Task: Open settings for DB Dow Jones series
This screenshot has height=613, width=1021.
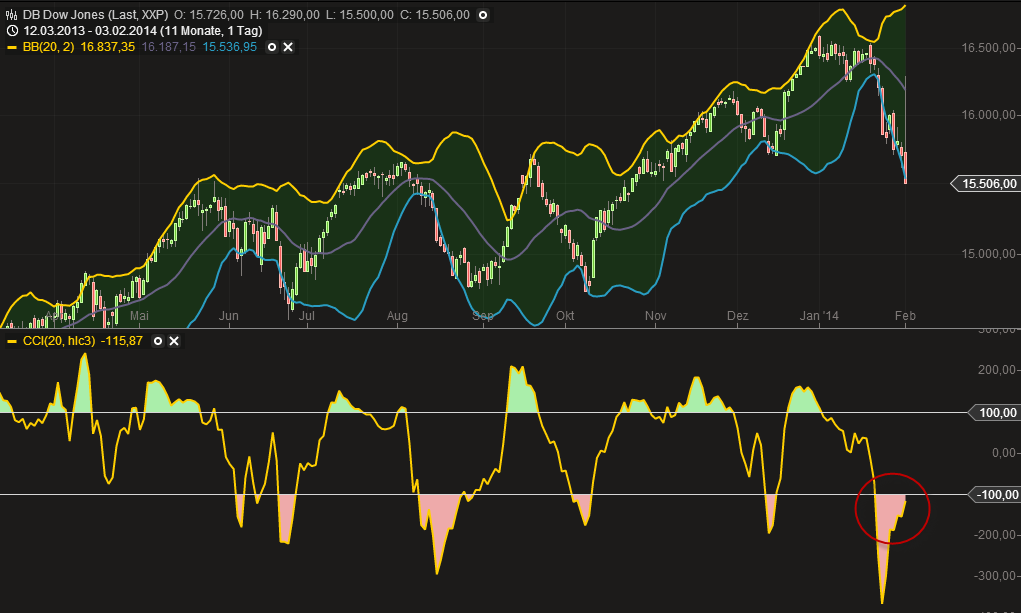Action: point(483,15)
